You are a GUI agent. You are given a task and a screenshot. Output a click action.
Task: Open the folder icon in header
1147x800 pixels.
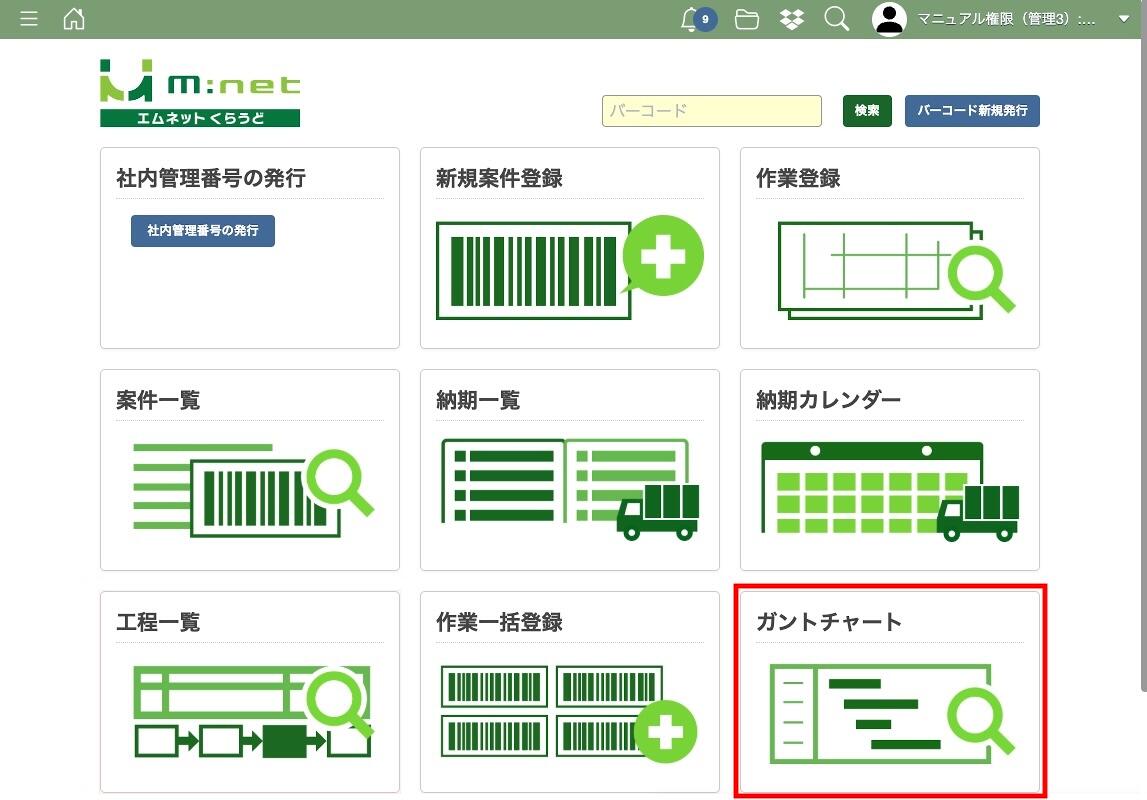[x=746, y=19]
